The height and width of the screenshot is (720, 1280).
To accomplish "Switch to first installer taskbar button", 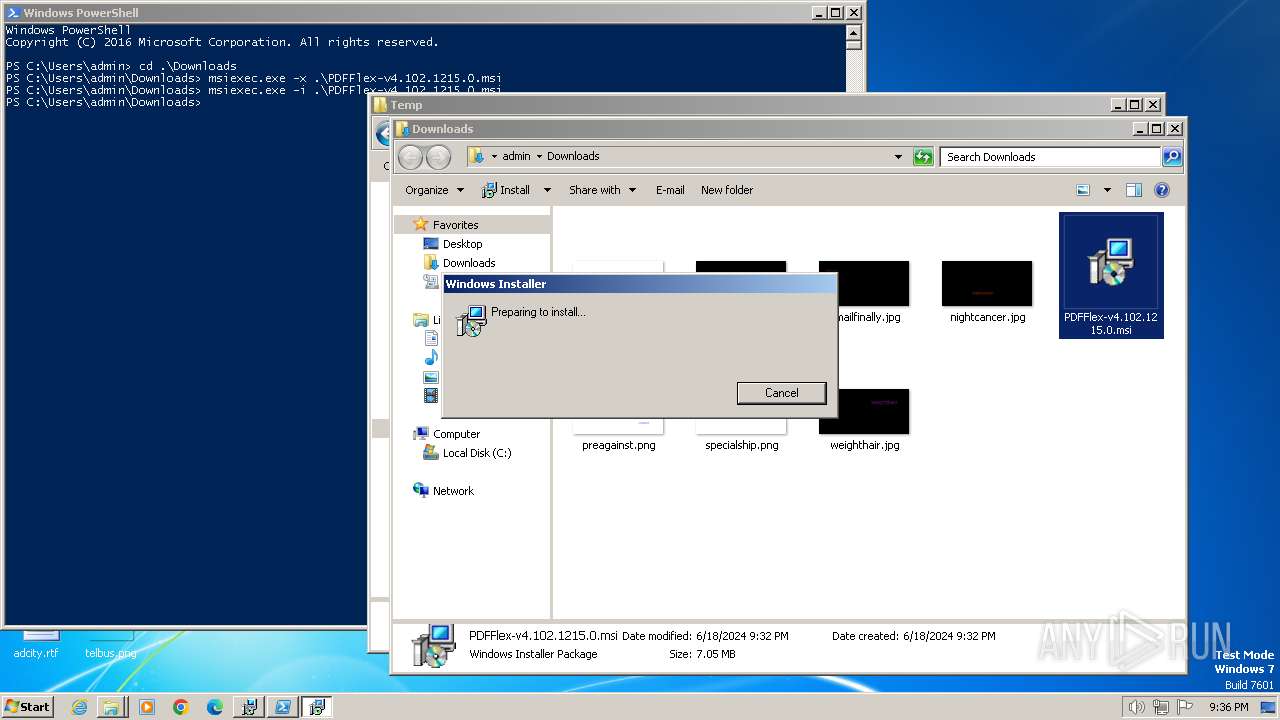I will (x=249, y=707).
